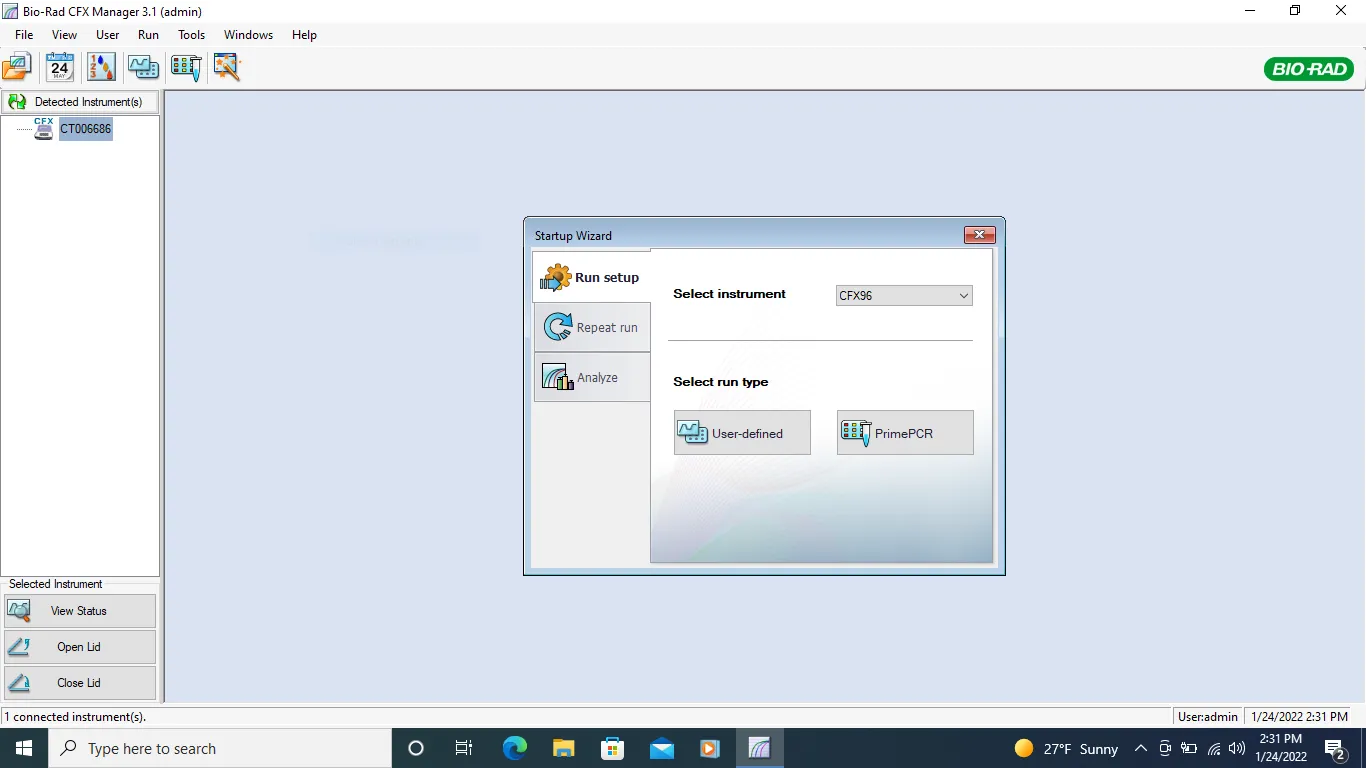Viewport: 1366px width, 768px height.
Task: Switch to the Analyze tab
Action: coord(592,378)
